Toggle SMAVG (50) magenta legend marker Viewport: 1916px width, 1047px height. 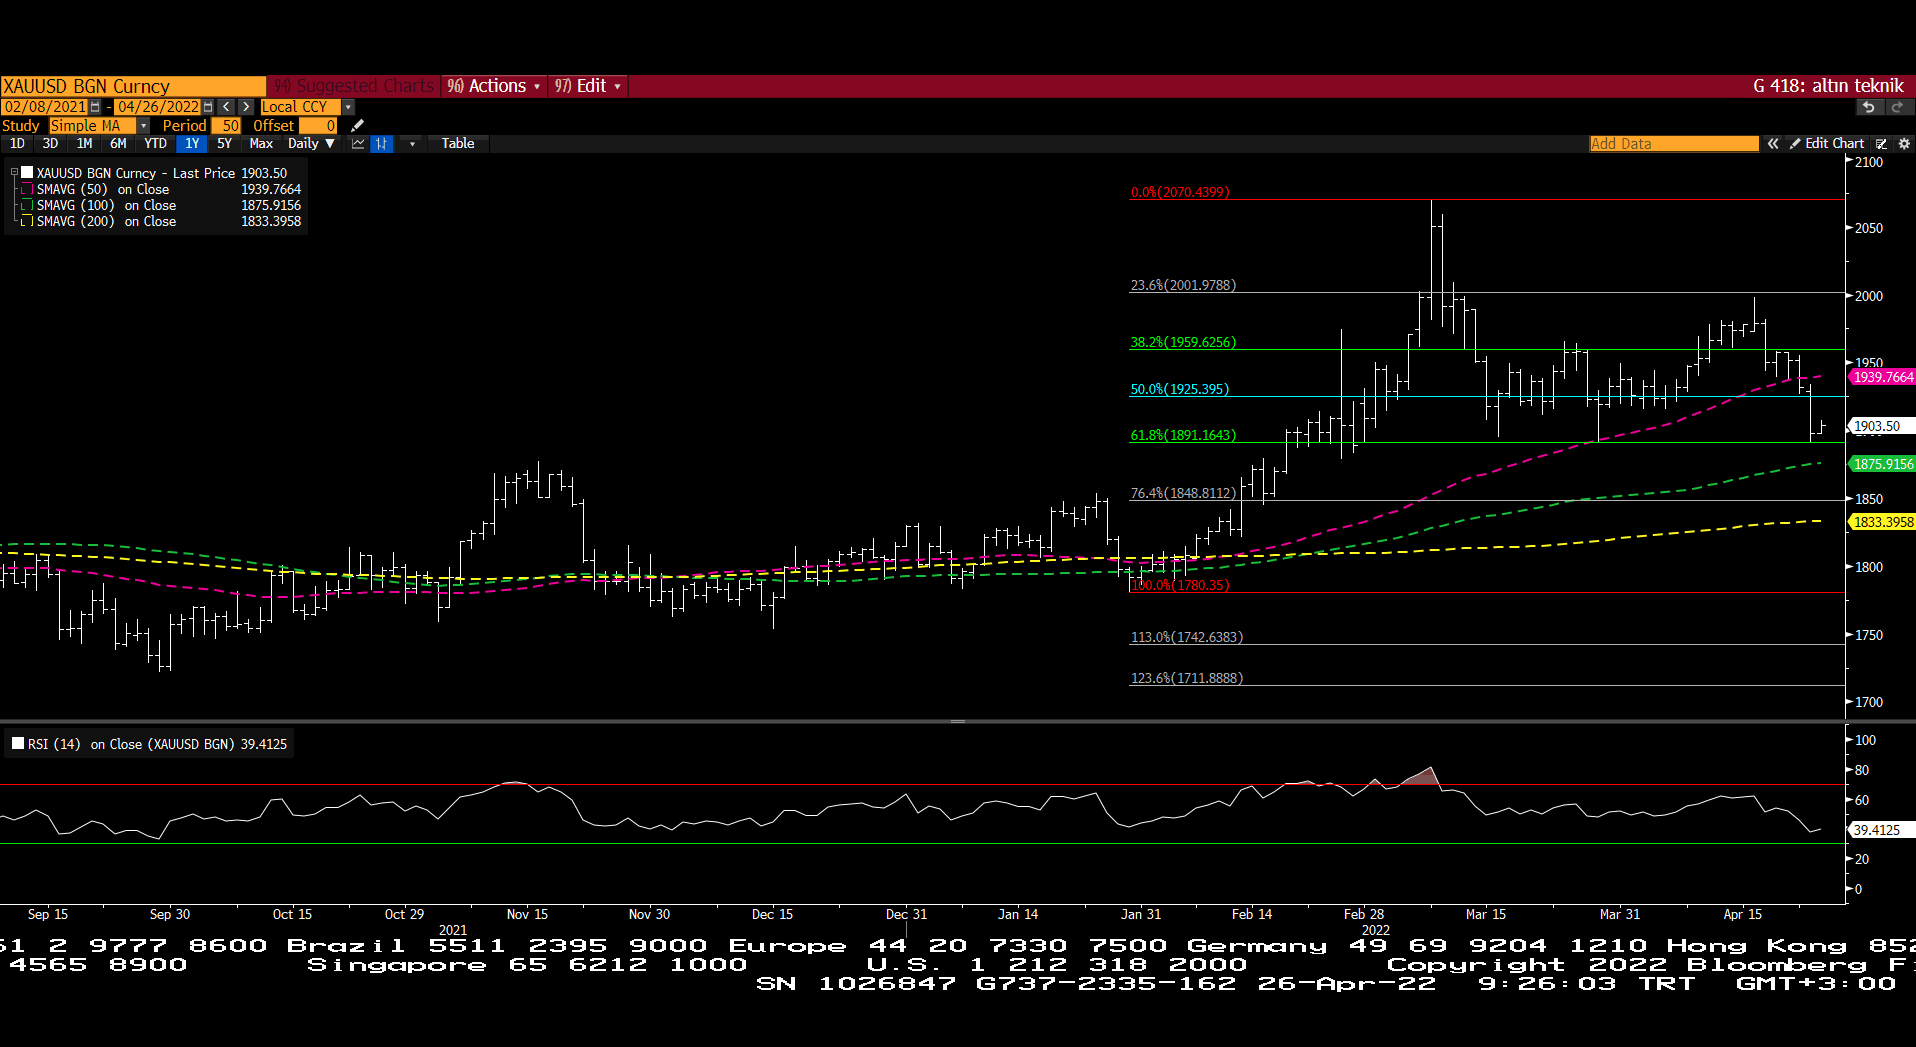point(28,189)
